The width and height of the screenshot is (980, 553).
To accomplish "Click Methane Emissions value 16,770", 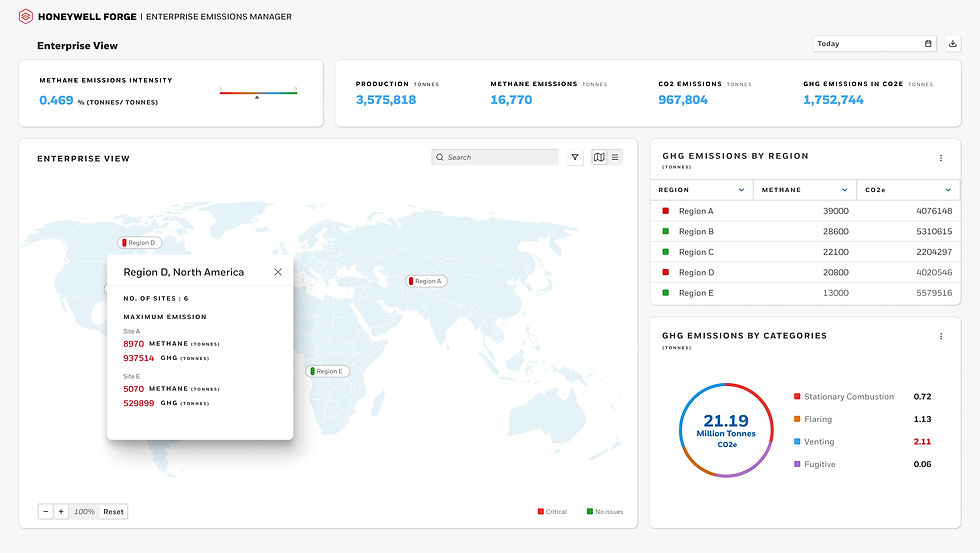I will [x=511, y=100].
